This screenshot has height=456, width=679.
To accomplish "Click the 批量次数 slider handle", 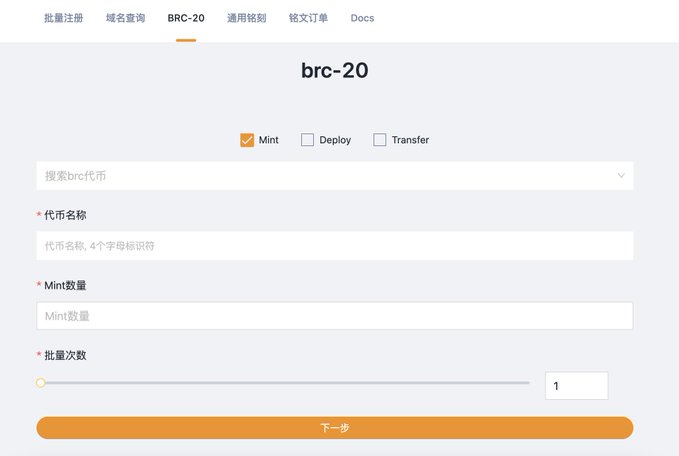I will (41, 383).
